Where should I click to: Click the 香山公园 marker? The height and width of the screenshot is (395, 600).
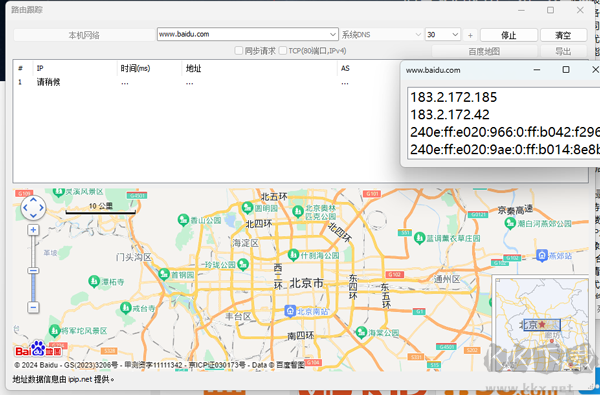point(183,220)
